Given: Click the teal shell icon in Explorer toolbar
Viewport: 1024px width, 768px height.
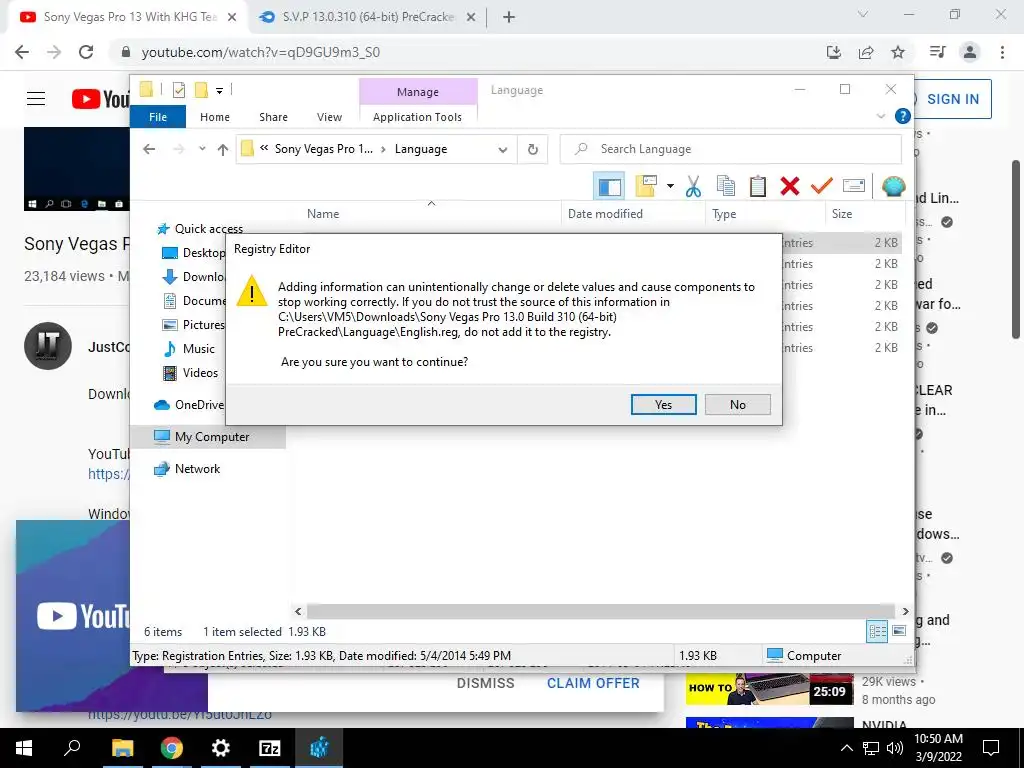Looking at the screenshot, I should (x=893, y=186).
